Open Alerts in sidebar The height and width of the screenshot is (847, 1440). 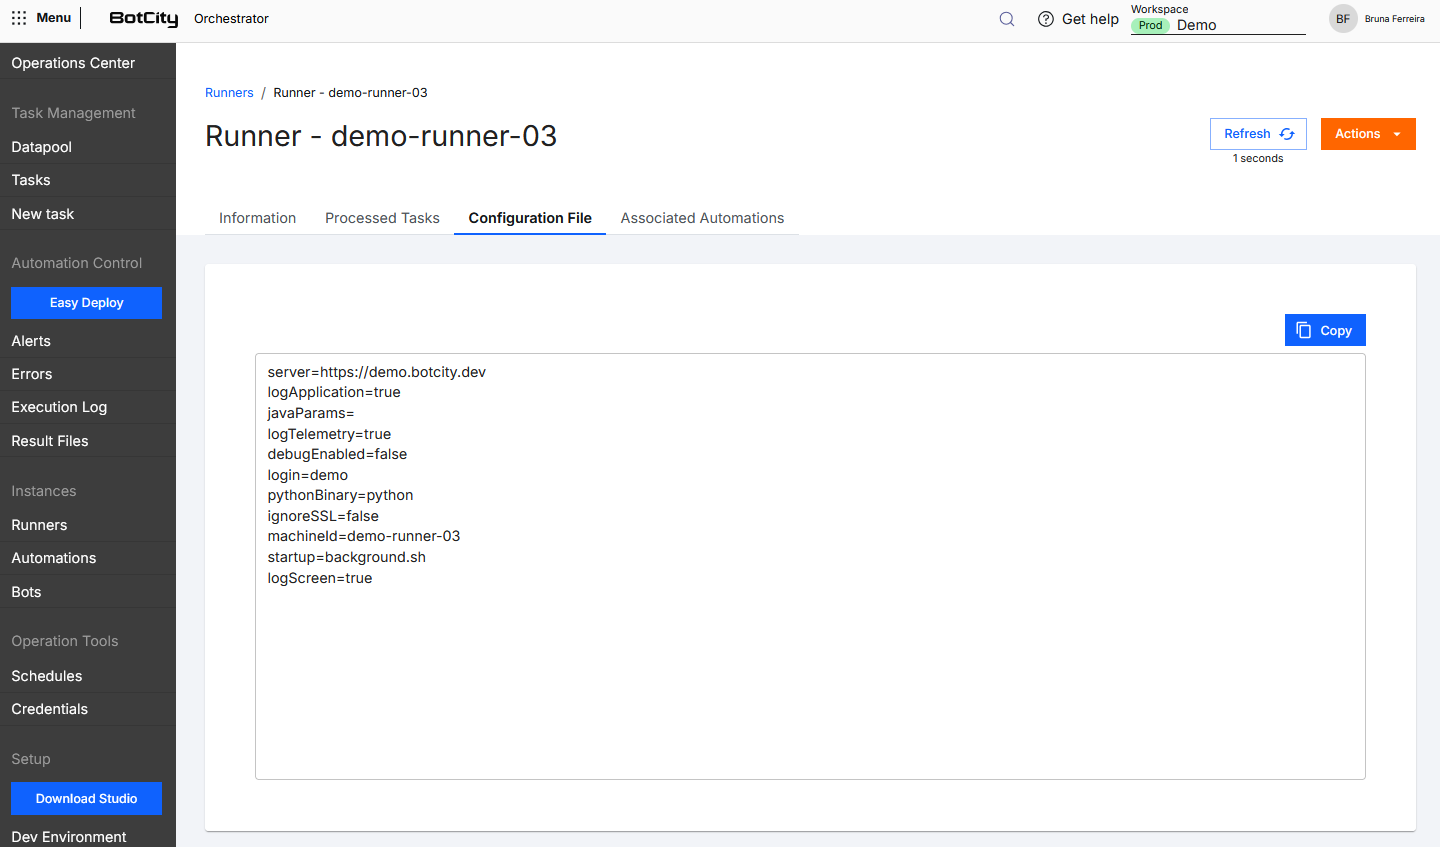[88, 341]
